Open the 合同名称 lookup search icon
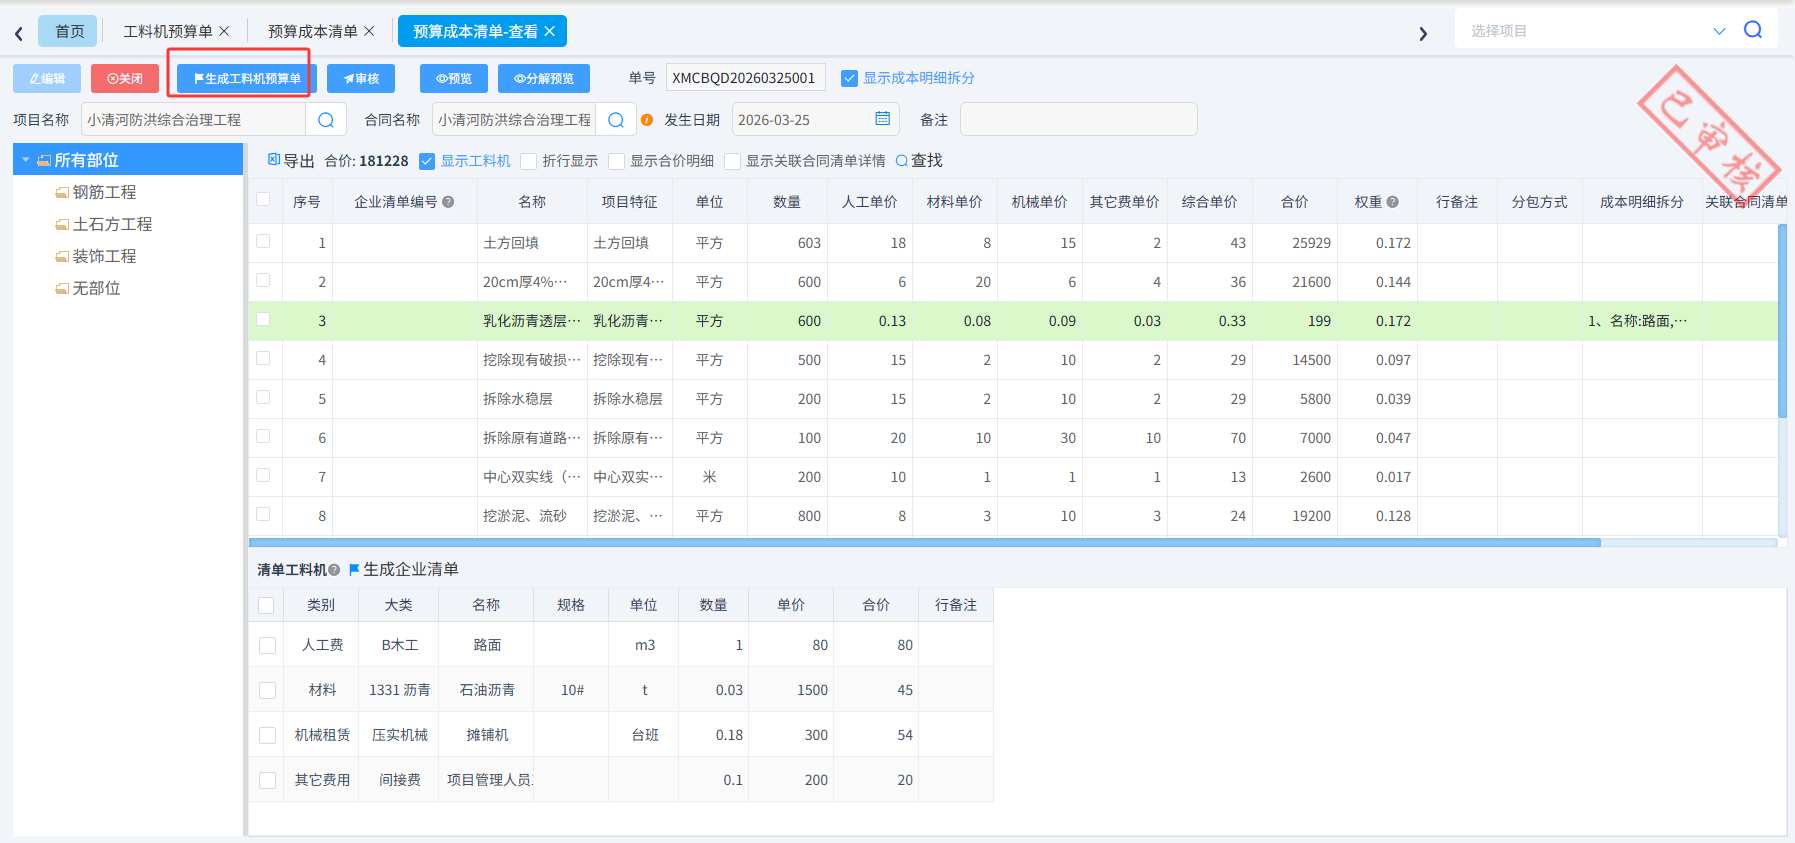This screenshot has height=843, width=1795. coord(616,120)
